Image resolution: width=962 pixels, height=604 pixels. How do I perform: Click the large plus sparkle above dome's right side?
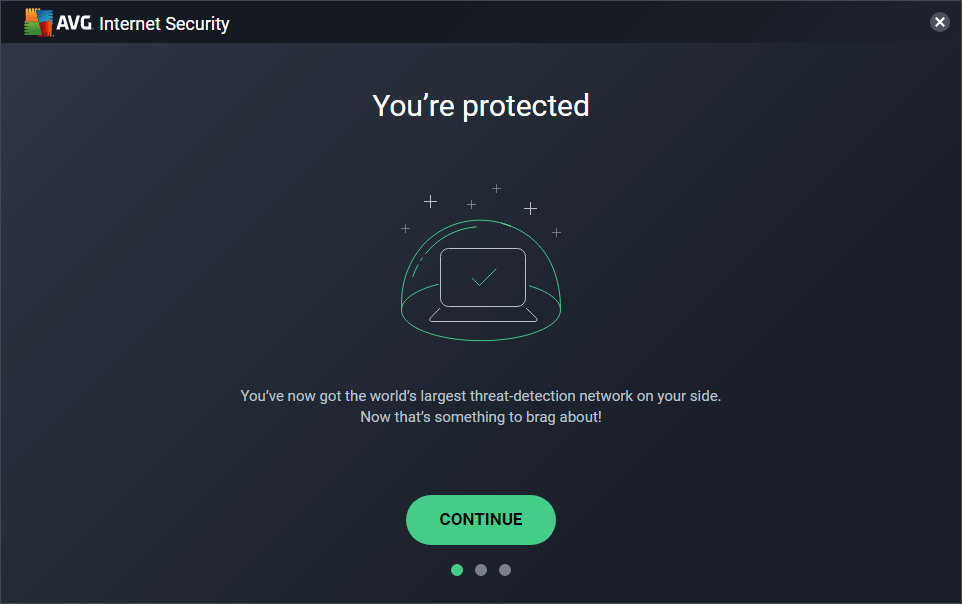click(x=530, y=208)
